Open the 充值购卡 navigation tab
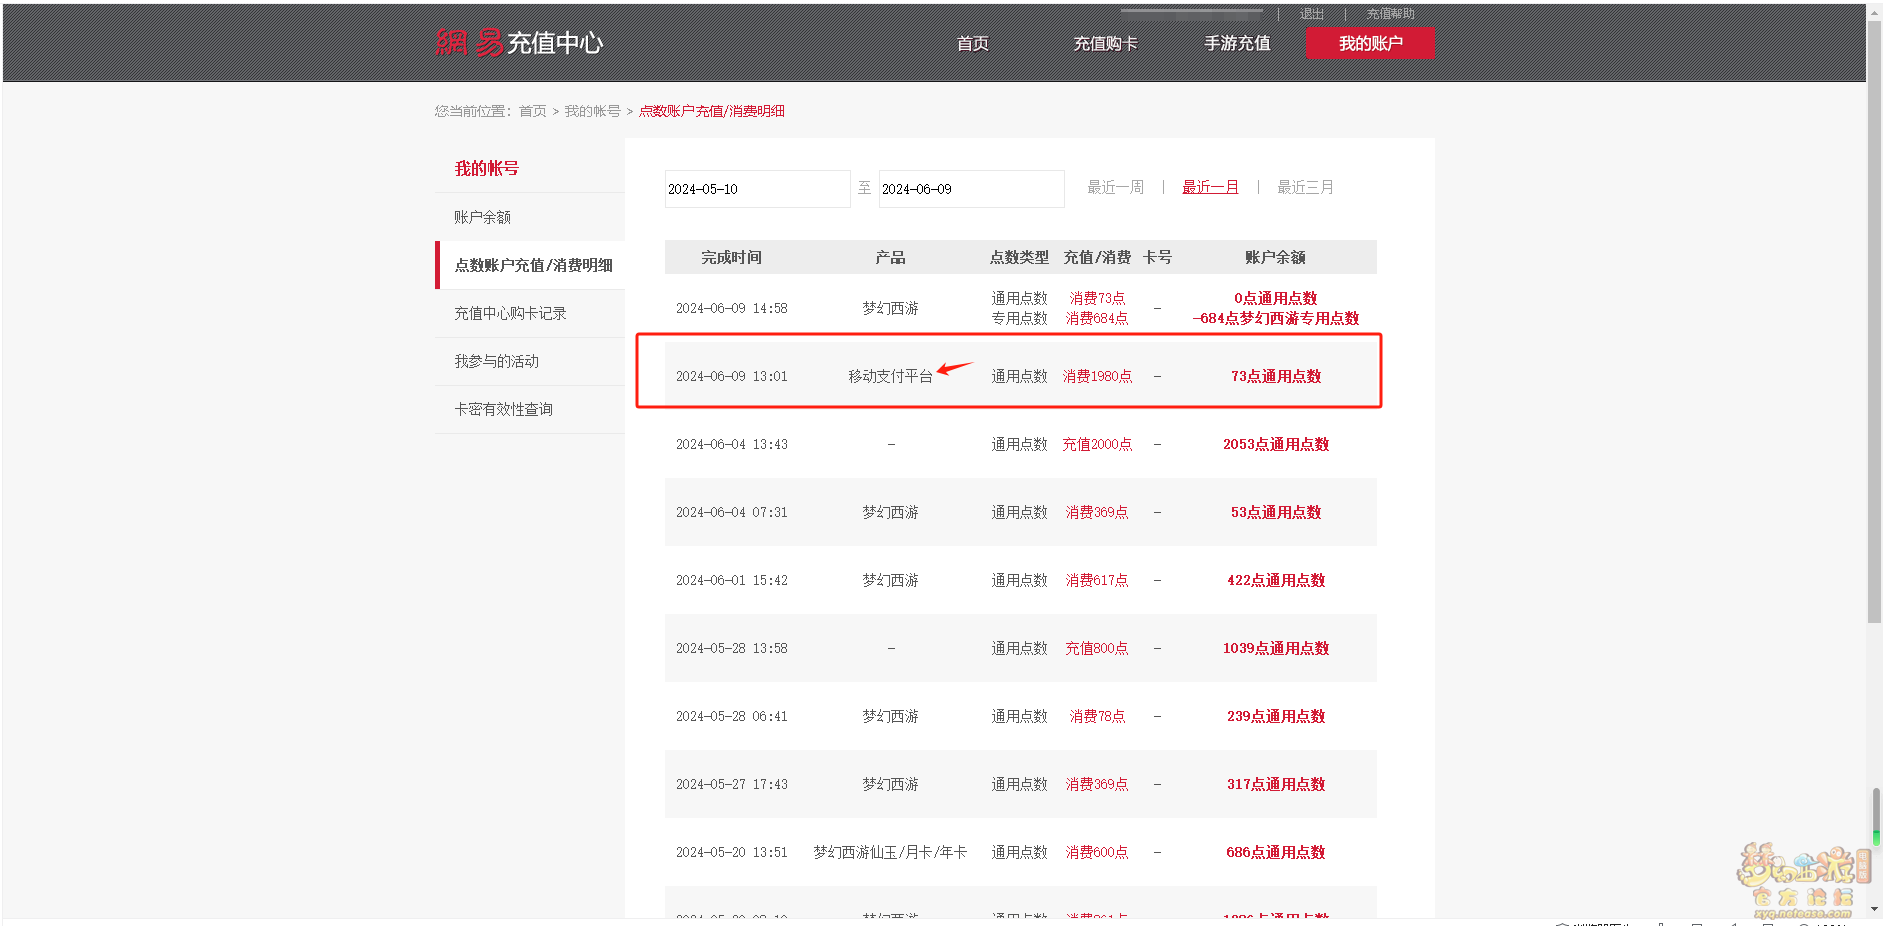 point(1105,43)
